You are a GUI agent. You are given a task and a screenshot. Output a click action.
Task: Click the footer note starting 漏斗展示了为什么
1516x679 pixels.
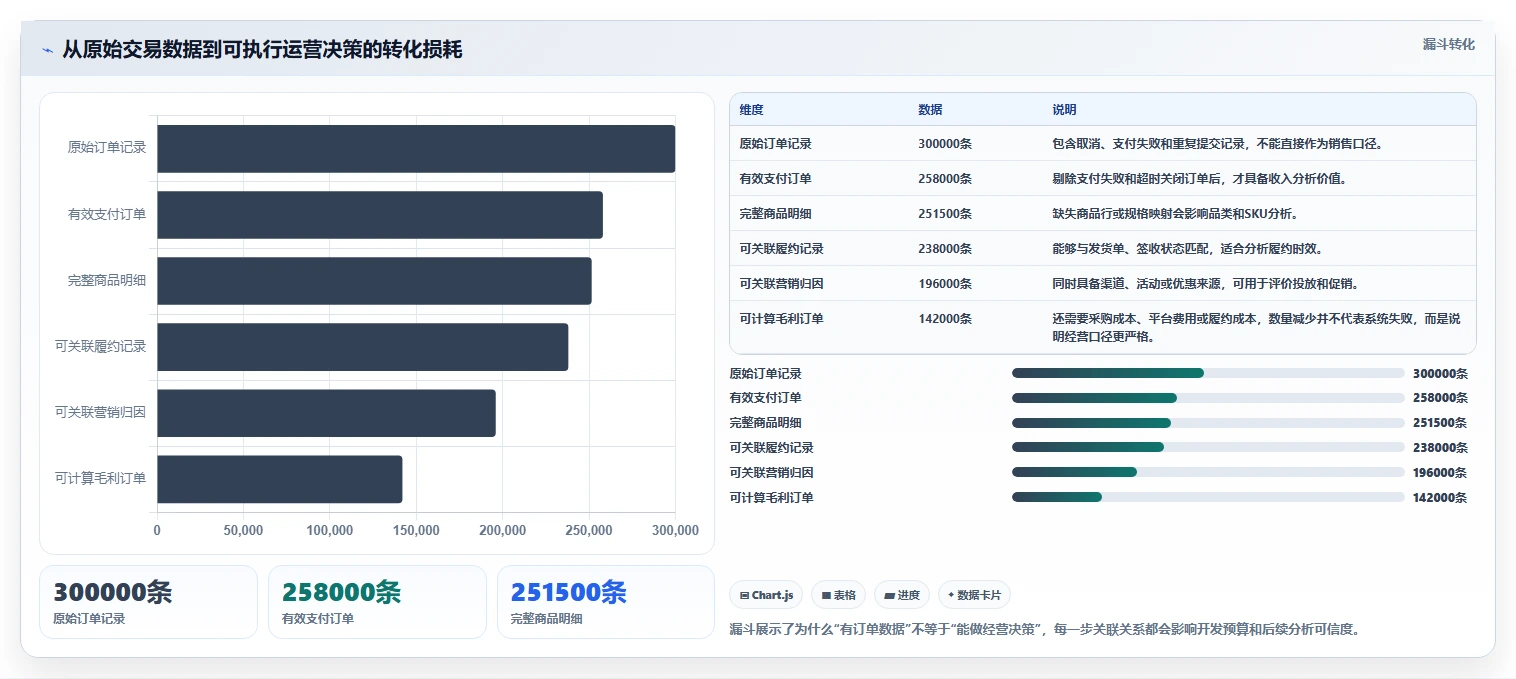(1045, 630)
